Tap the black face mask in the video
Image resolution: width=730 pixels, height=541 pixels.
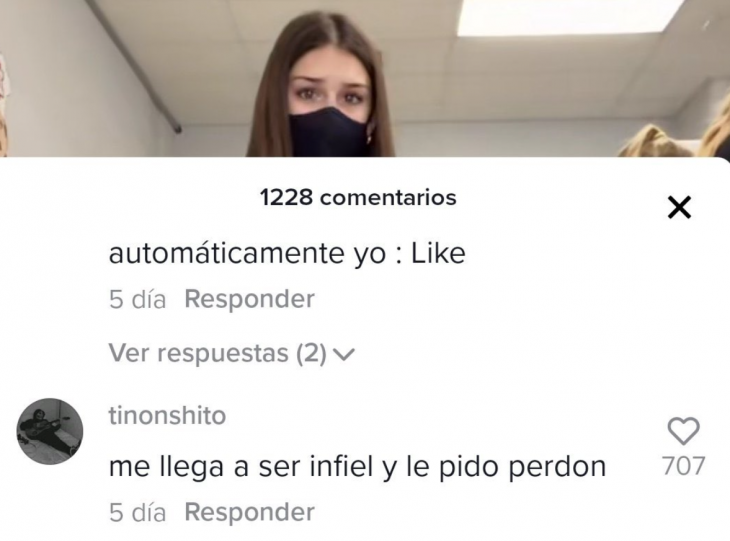(x=329, y=133)
